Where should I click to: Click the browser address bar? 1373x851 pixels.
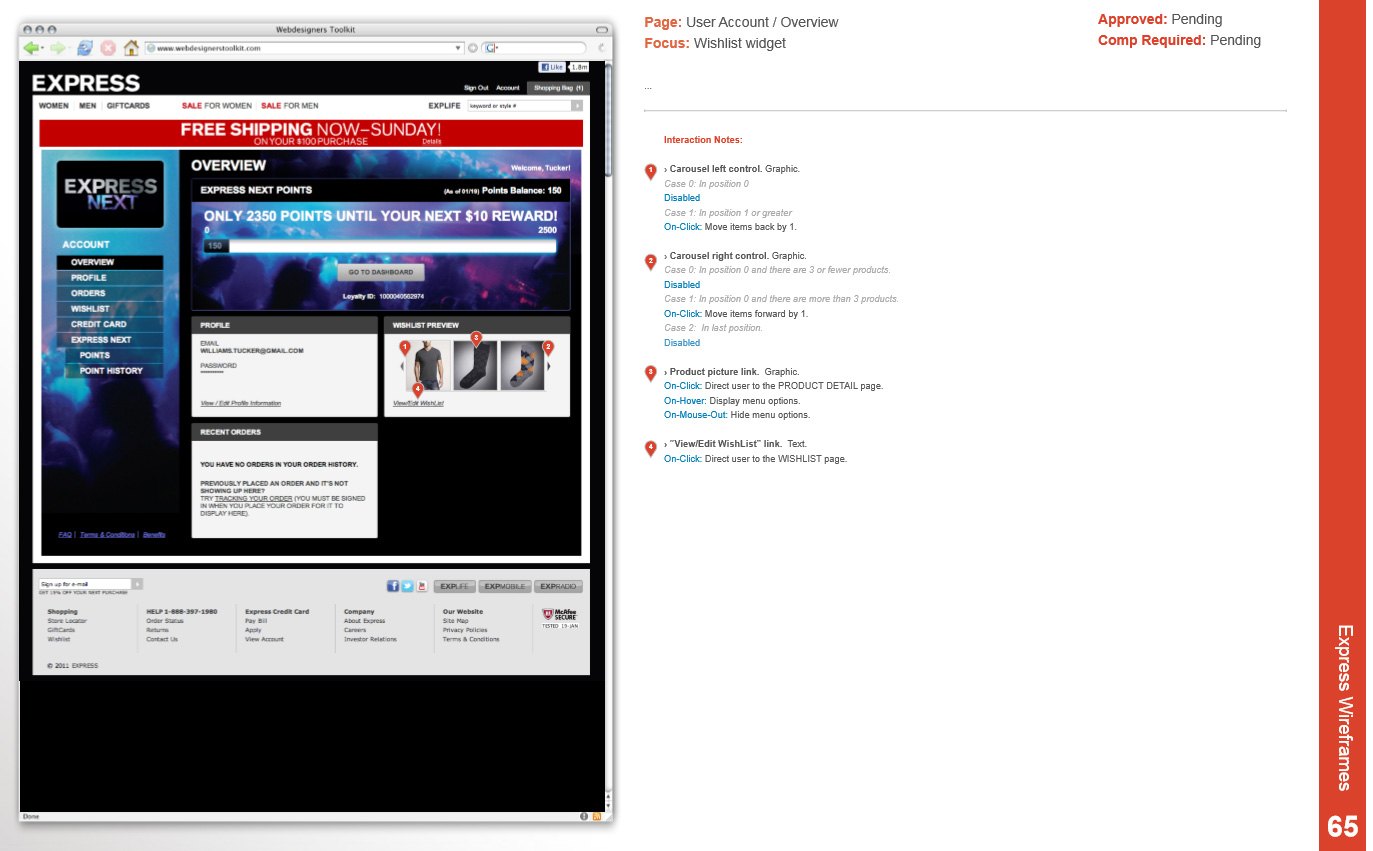(x=304, y=47)
